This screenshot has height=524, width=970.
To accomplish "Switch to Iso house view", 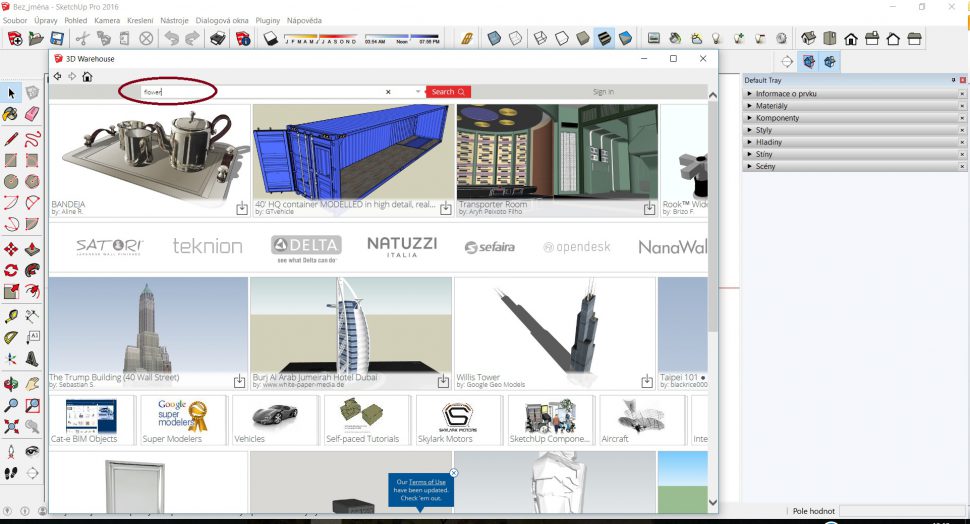I will [808, 38].
